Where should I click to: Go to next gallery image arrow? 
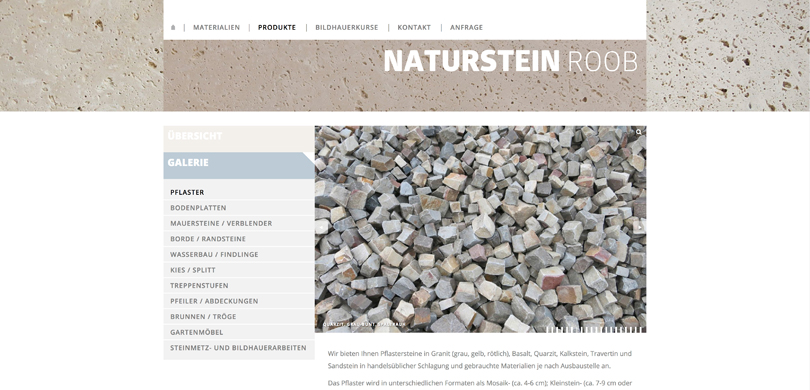pyautogui.click(x=640, y=227)
